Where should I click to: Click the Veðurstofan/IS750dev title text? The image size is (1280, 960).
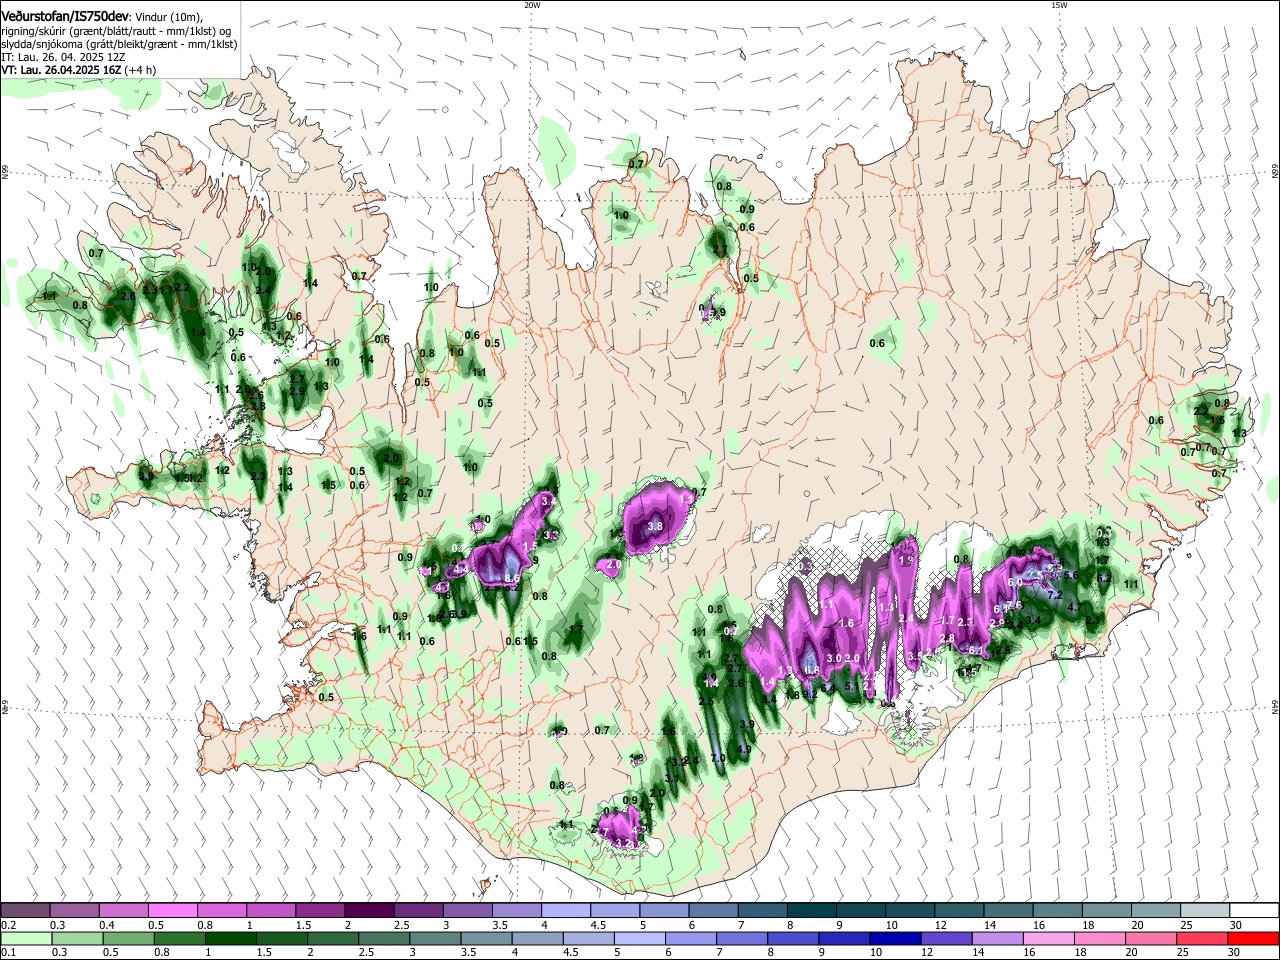click(x=64, y=15)
